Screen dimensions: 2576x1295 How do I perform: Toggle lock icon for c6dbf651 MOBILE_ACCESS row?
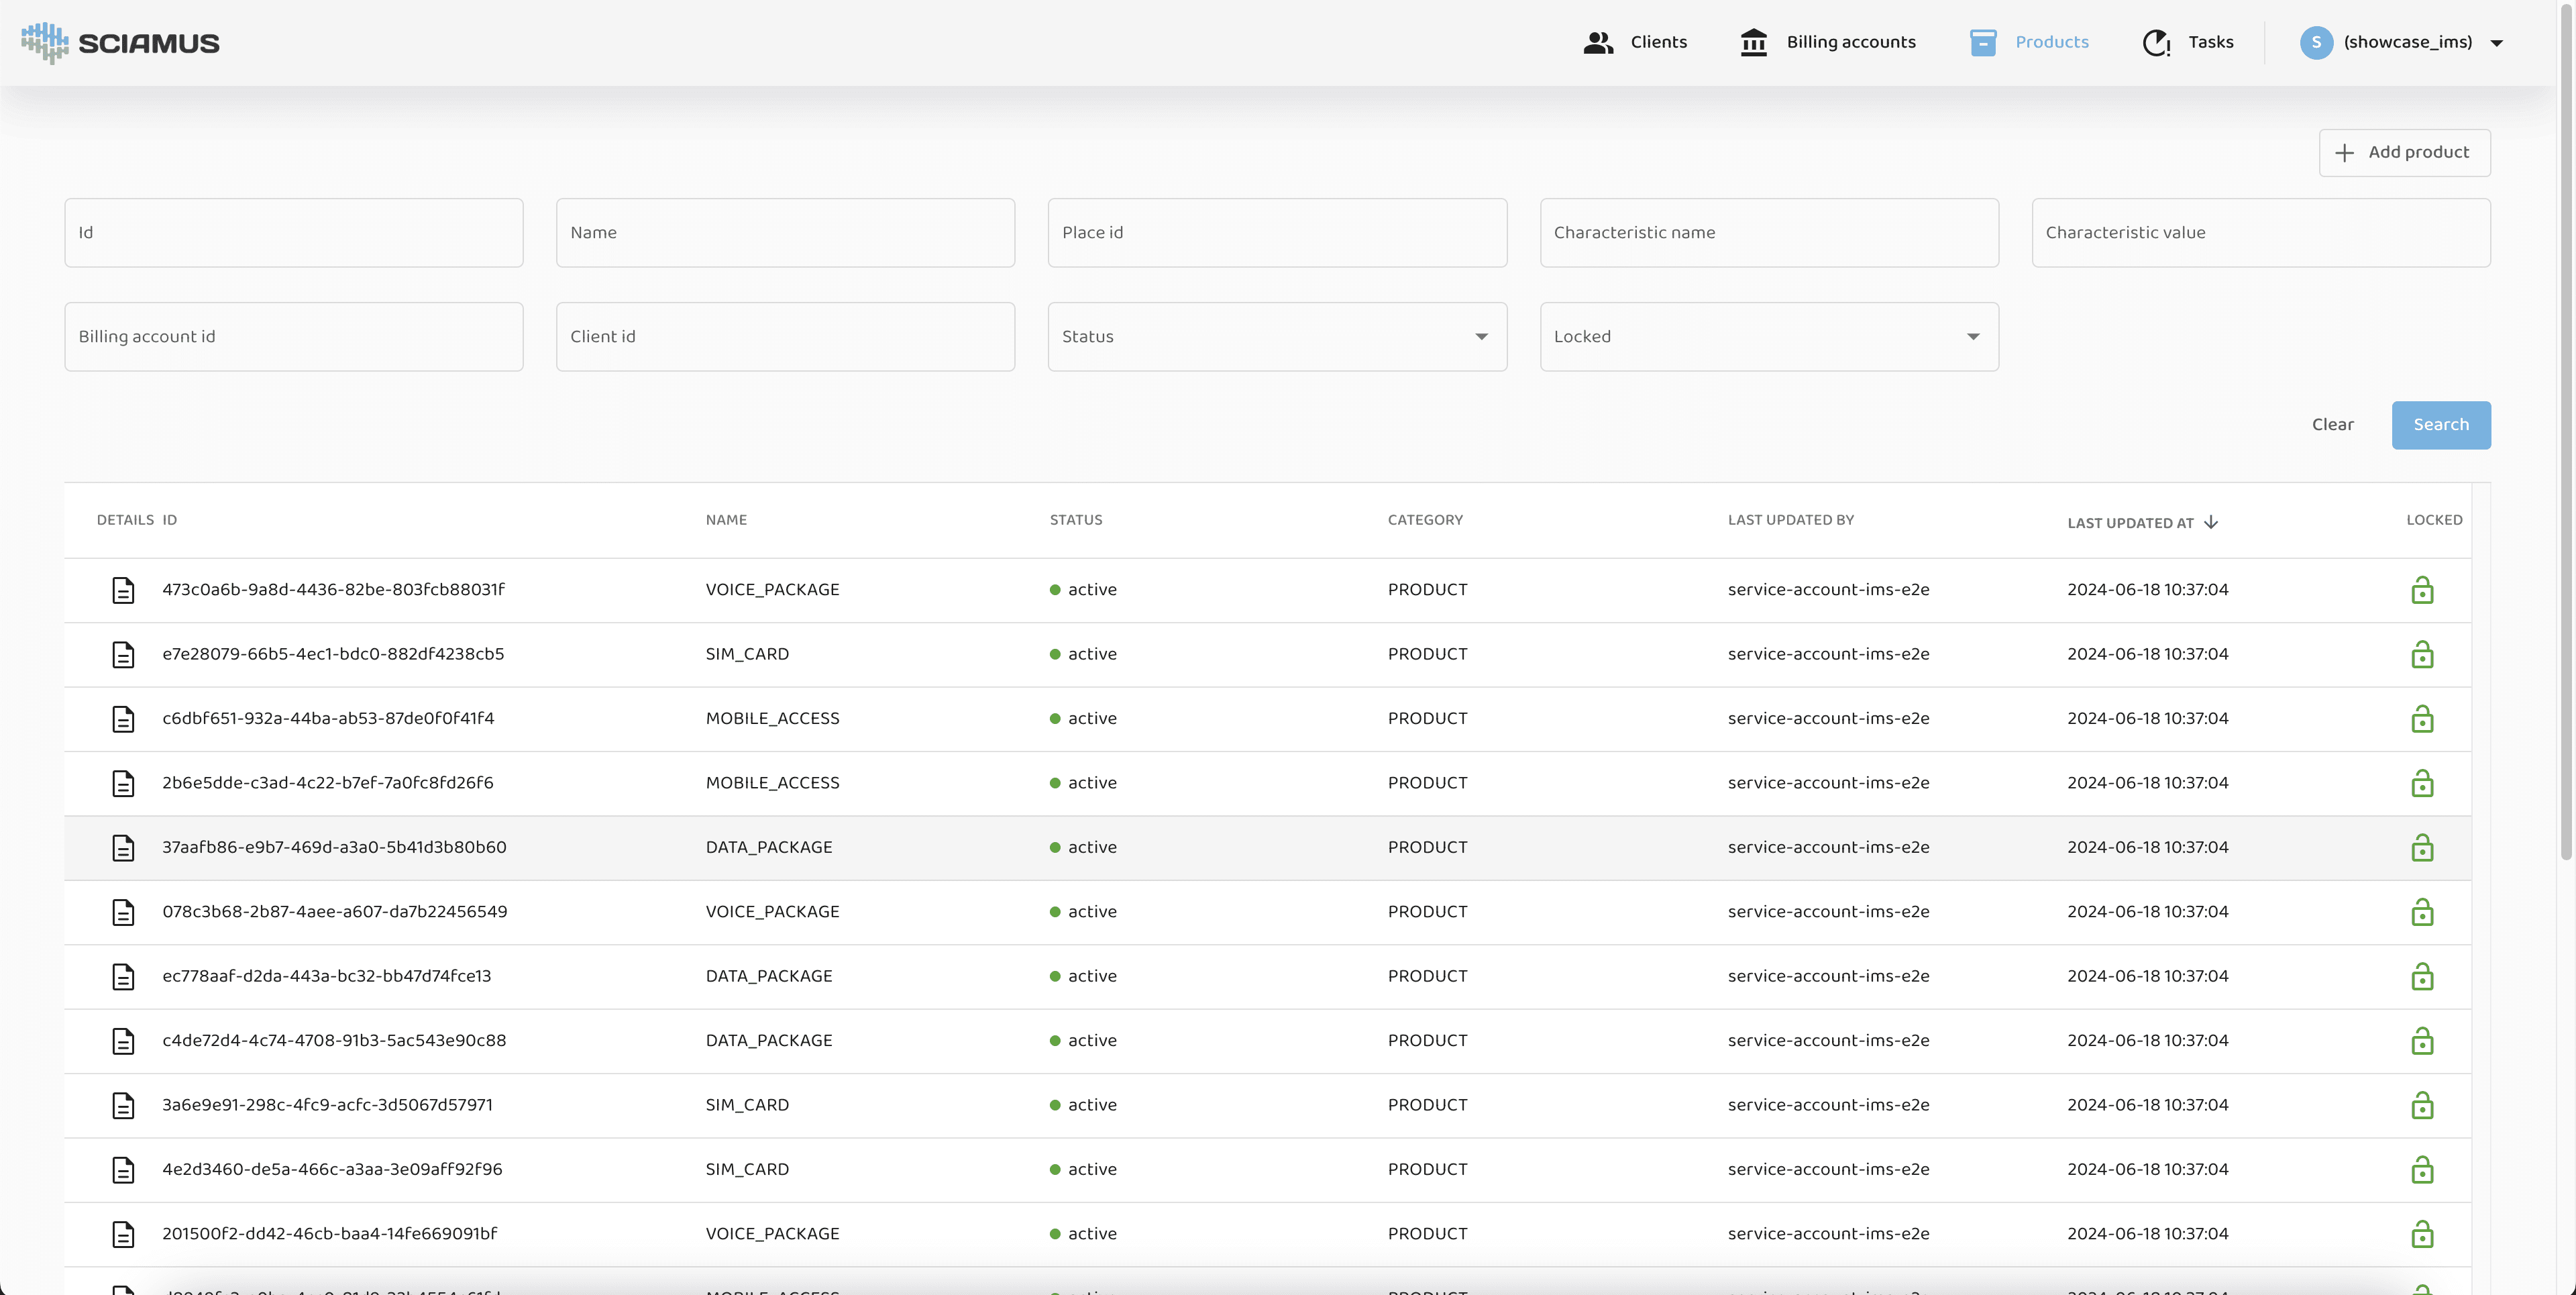(2421, 719)
